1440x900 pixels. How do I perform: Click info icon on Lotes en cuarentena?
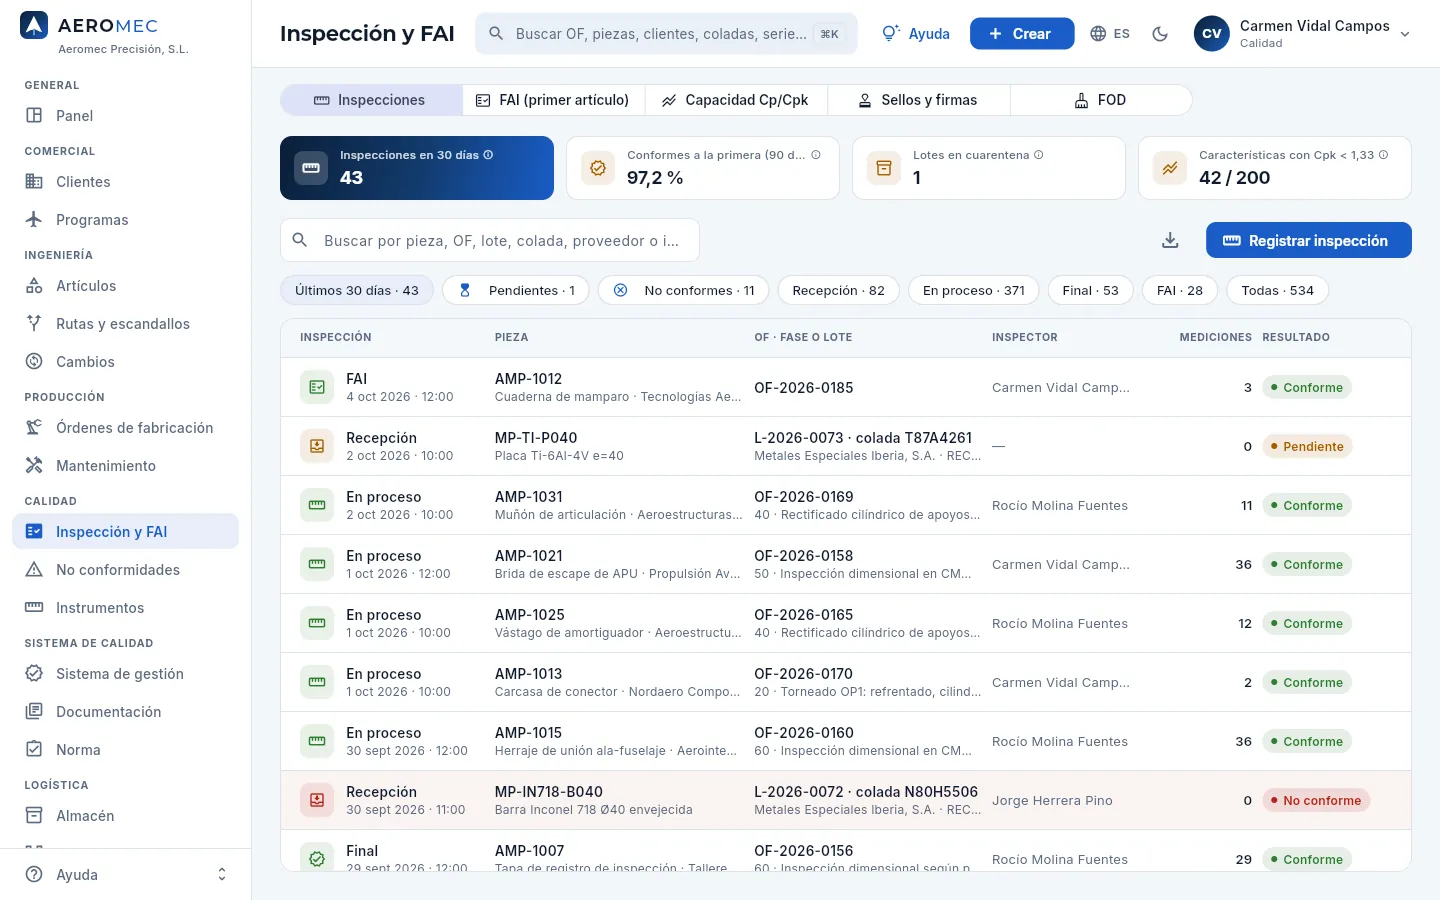1038,155
